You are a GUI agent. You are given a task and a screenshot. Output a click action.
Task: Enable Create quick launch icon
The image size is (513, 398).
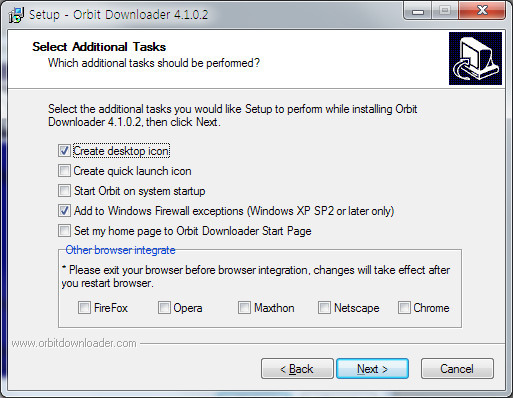coord(64,171)
